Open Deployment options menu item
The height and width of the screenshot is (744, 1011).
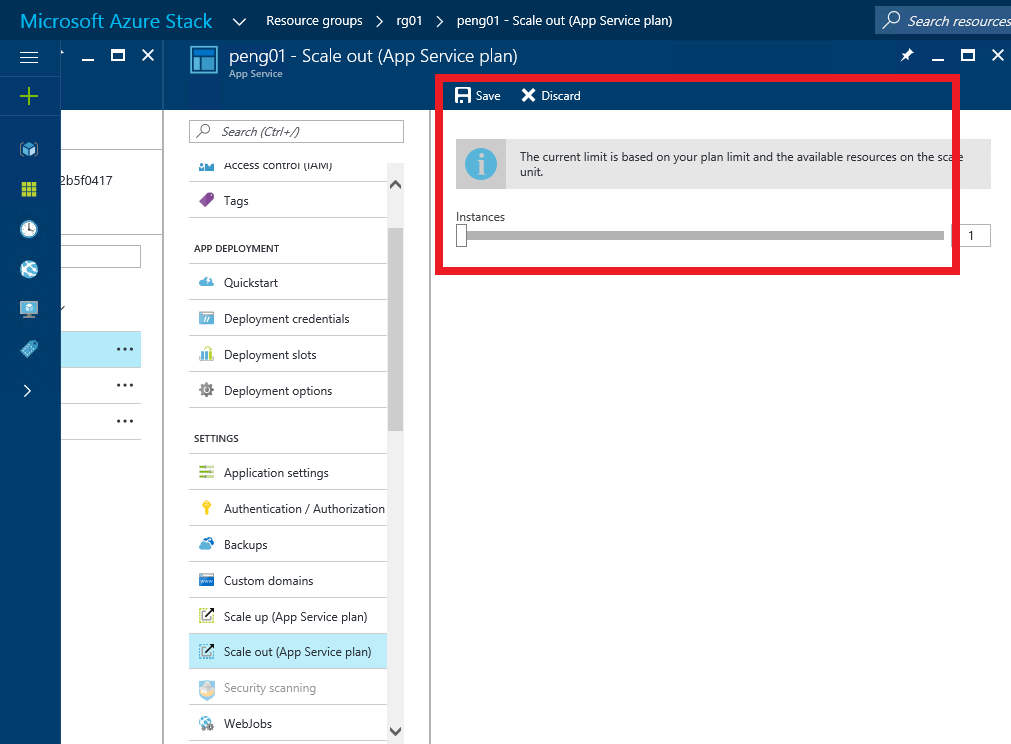coord(288,390)
